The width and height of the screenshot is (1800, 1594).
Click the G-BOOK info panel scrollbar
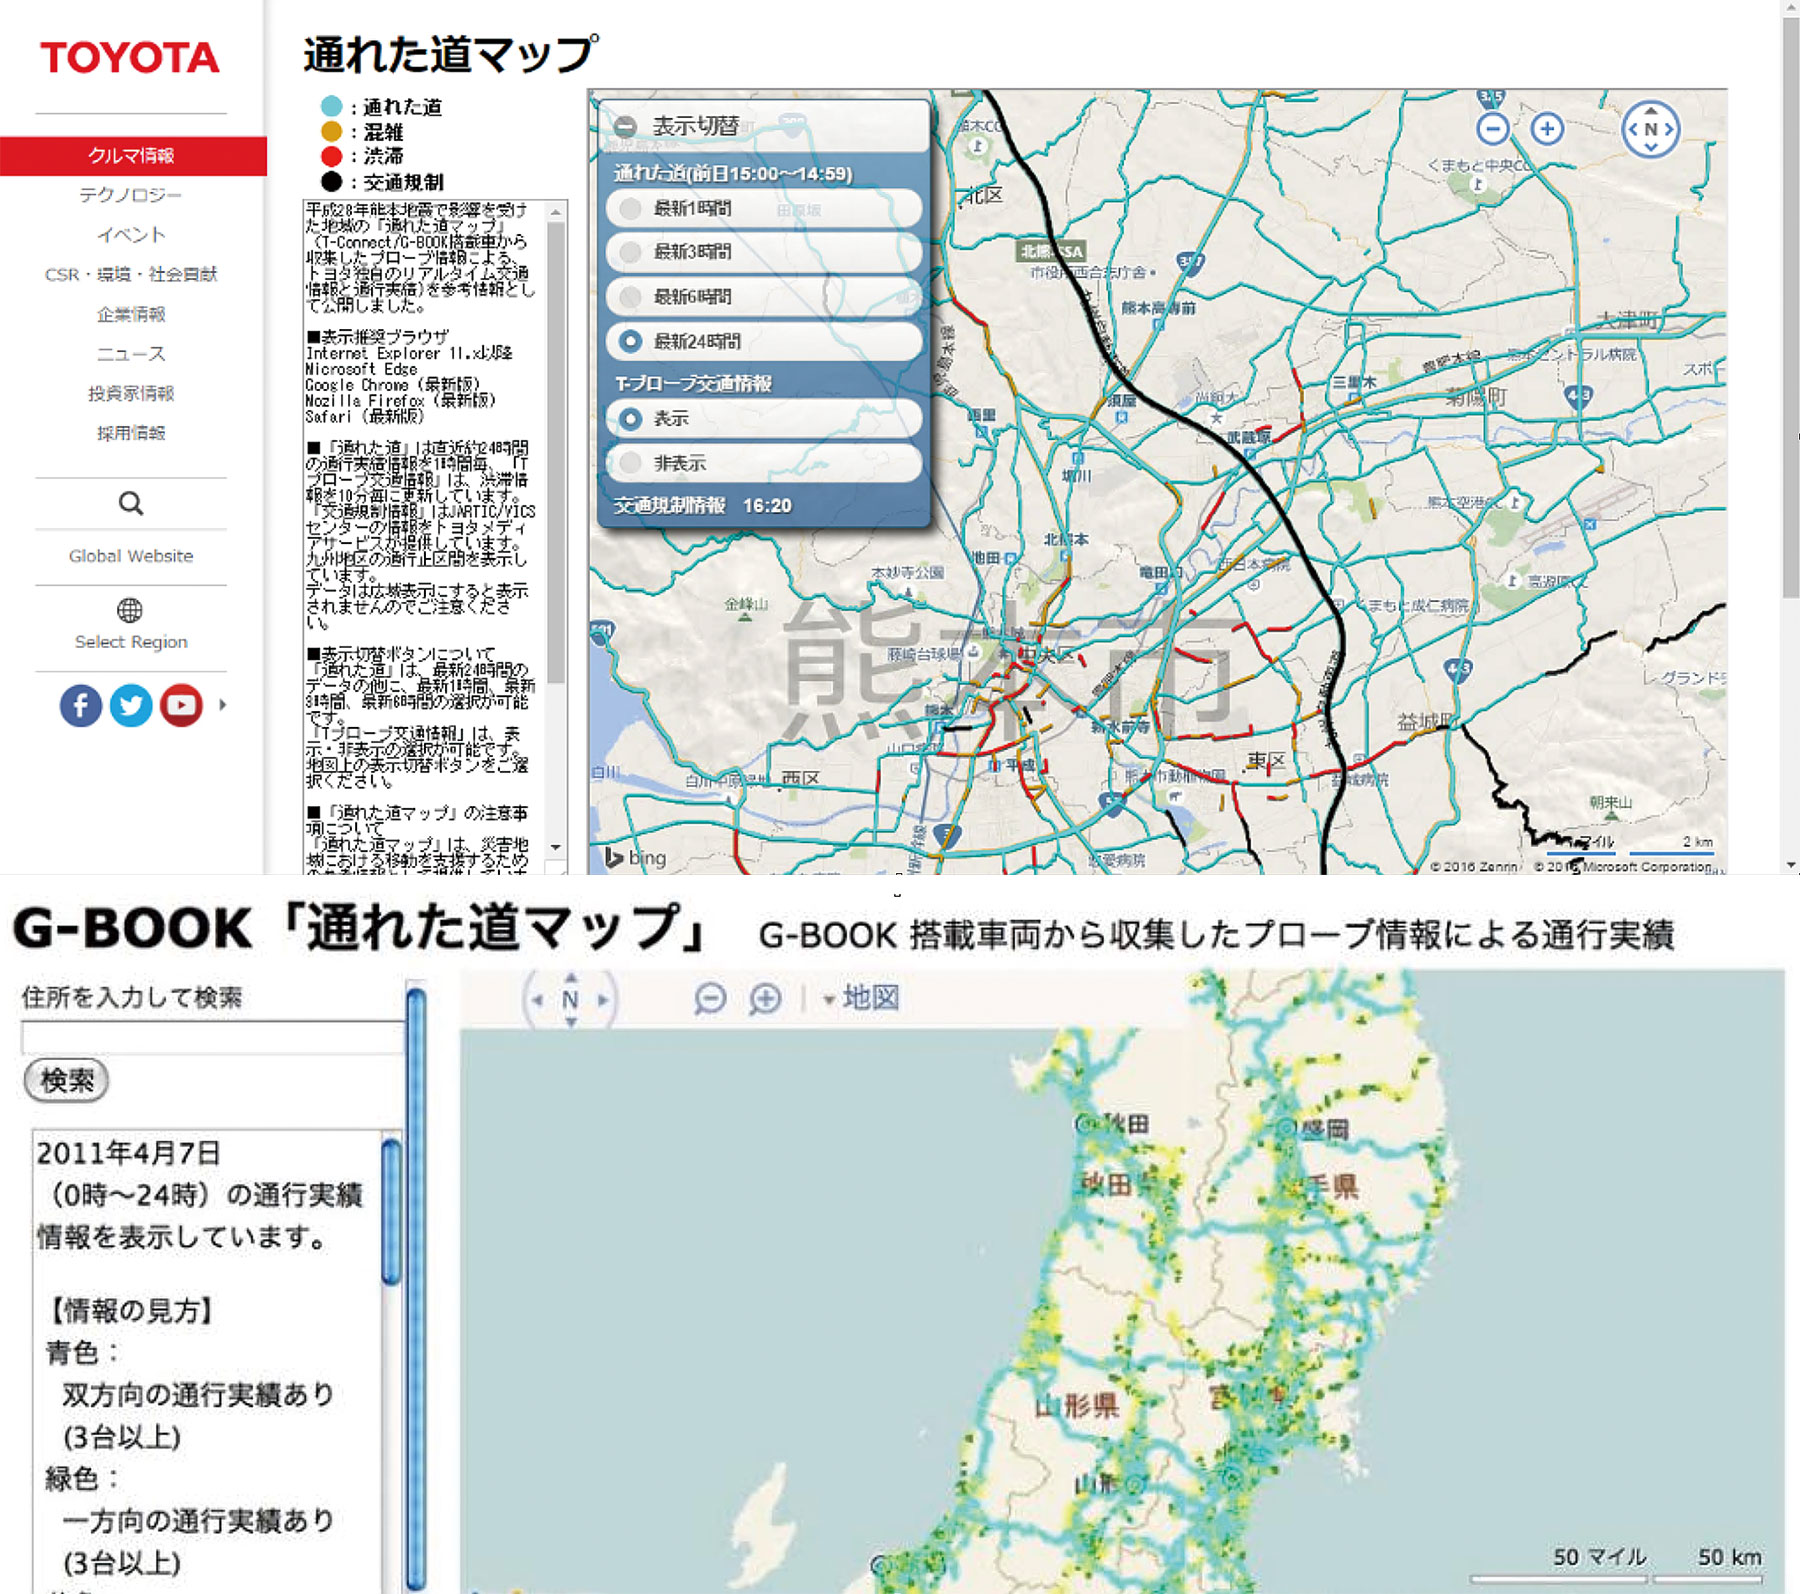pos(391,1213)
